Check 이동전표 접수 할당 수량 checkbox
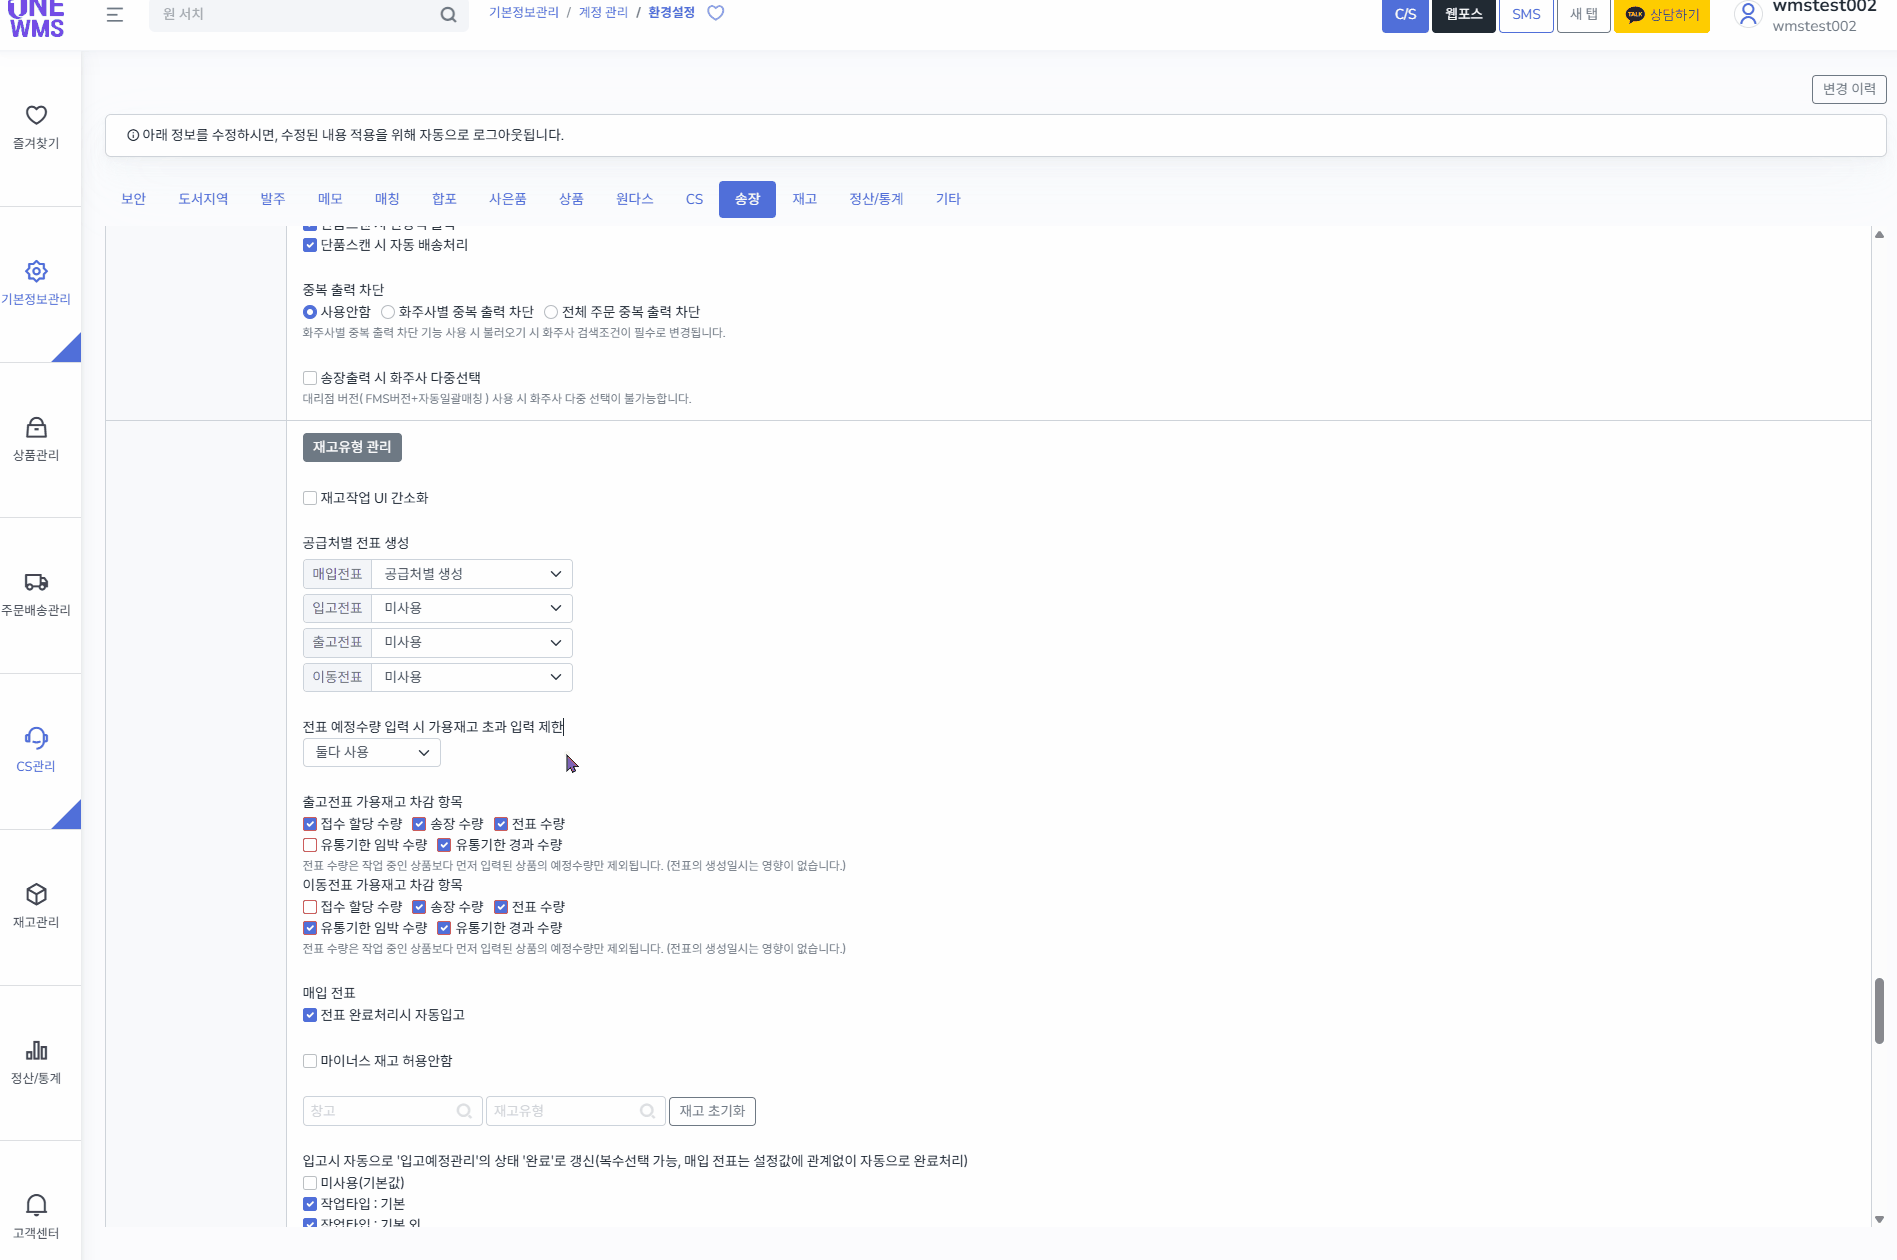 point(310,907)
